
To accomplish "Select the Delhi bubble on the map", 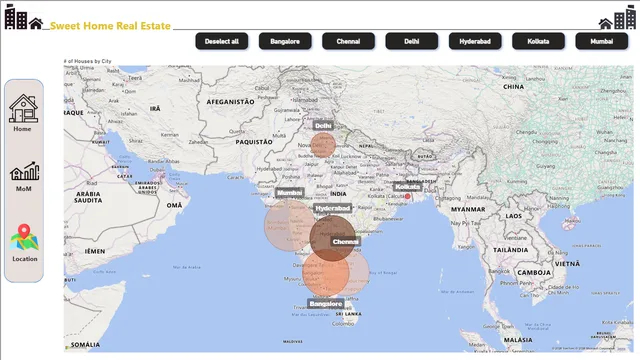I will point(323,145).
